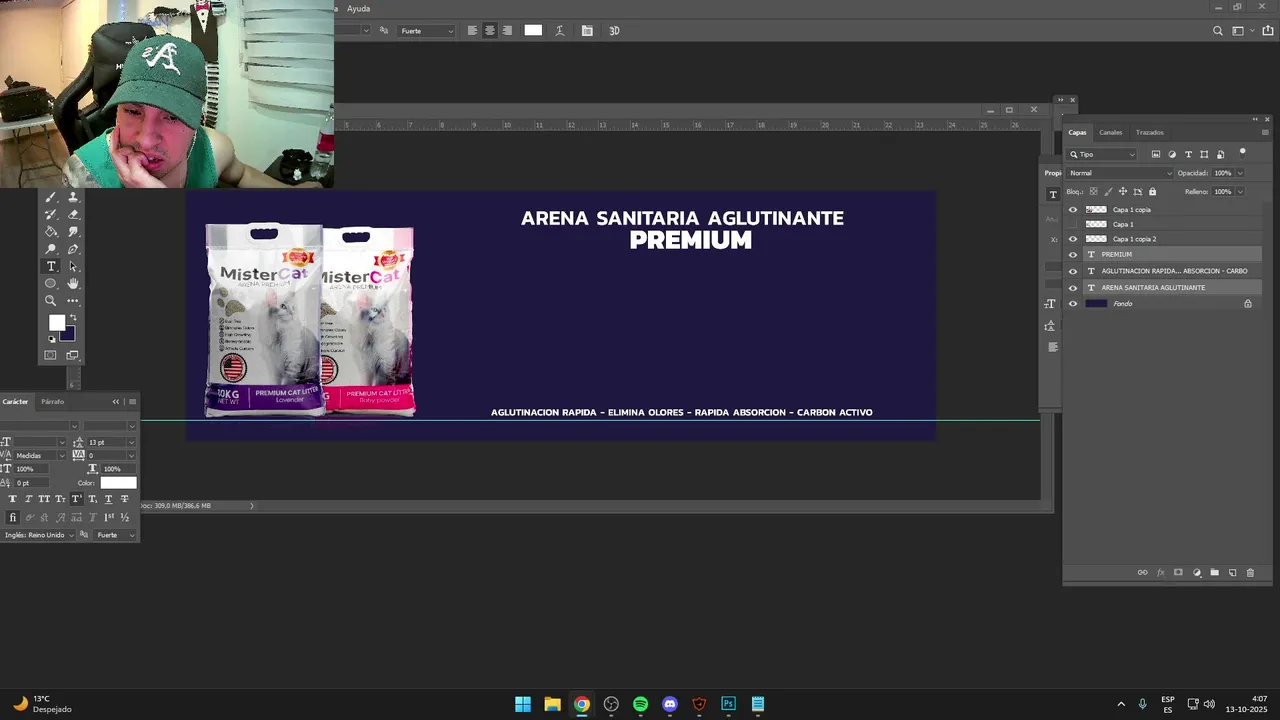
Task: Click text color swatch in options bar
Action: [533, 31]
